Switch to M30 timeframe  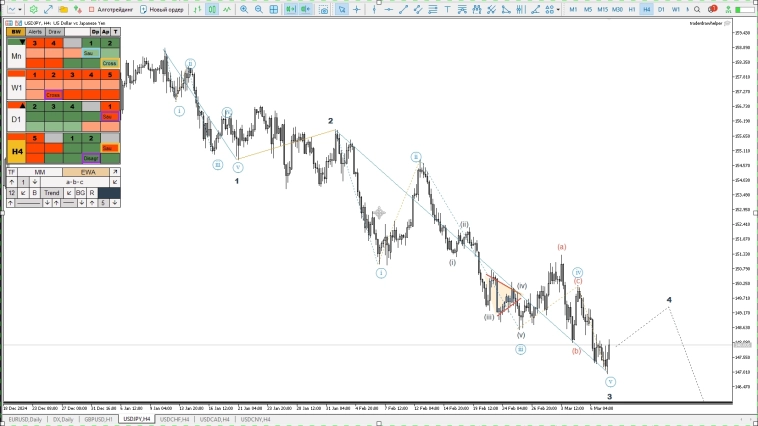[x=617, y=9]
